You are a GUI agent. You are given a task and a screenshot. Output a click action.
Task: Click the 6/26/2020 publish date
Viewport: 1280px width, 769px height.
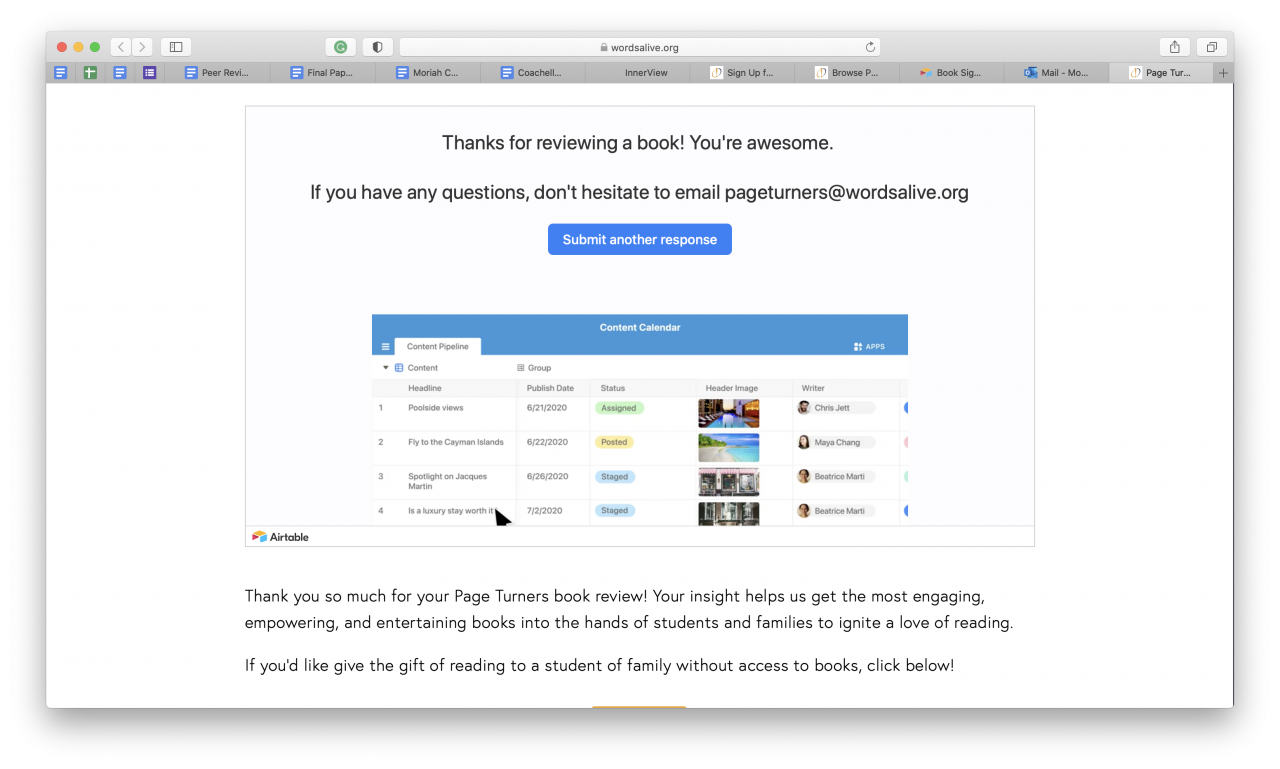tap(547, 476)
